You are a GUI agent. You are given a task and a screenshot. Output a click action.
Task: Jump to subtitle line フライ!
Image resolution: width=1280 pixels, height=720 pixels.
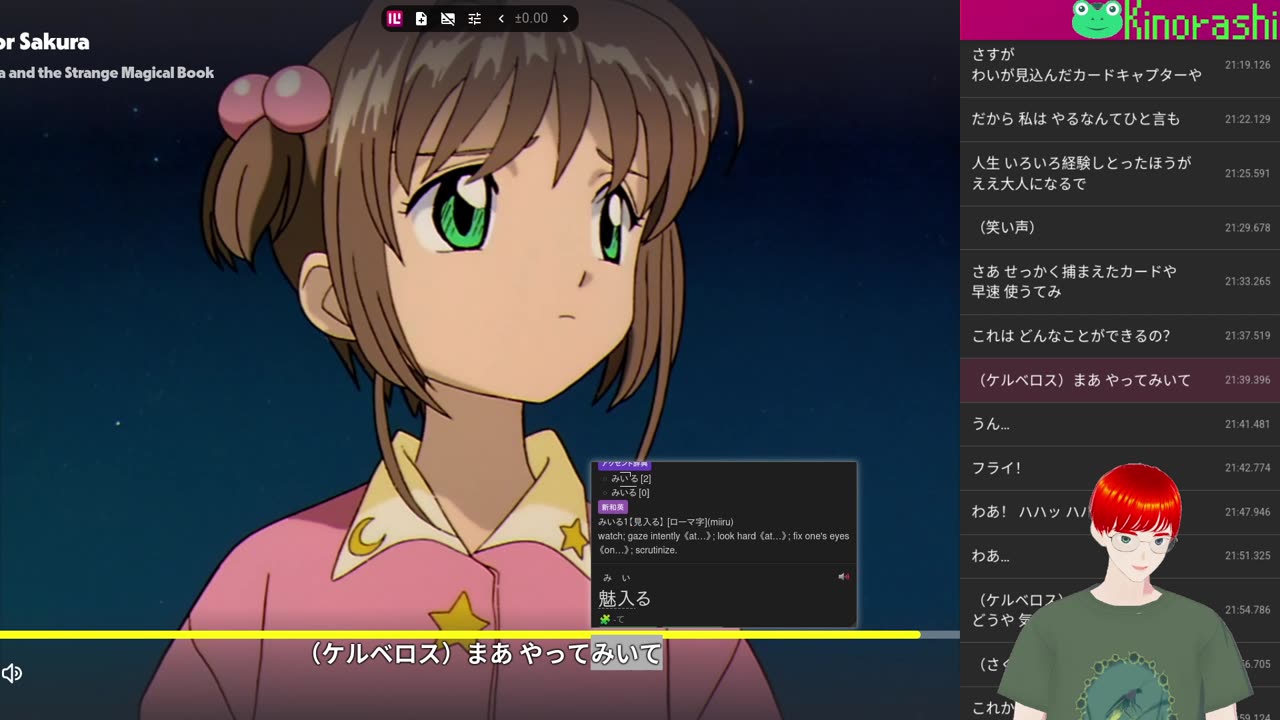[1120, 468]
